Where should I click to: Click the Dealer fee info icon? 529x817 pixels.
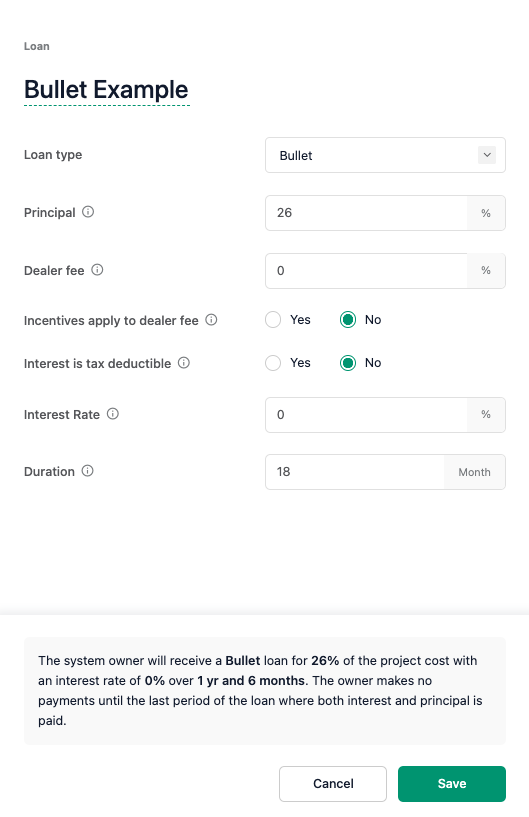(97, 269)
